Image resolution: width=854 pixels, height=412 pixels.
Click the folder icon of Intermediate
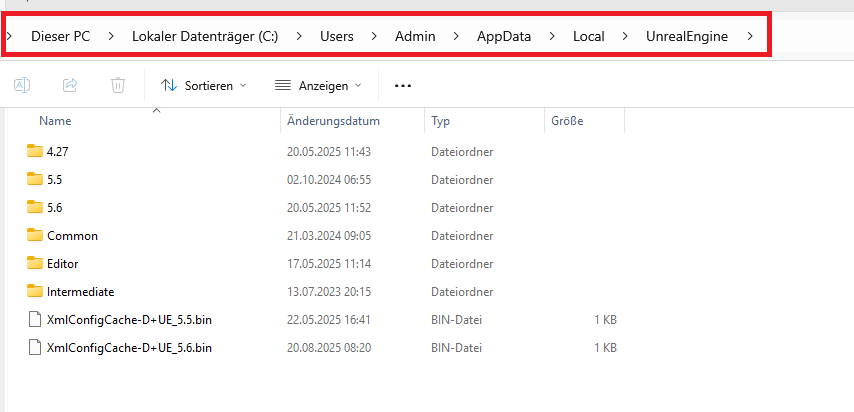pos(35,292)
